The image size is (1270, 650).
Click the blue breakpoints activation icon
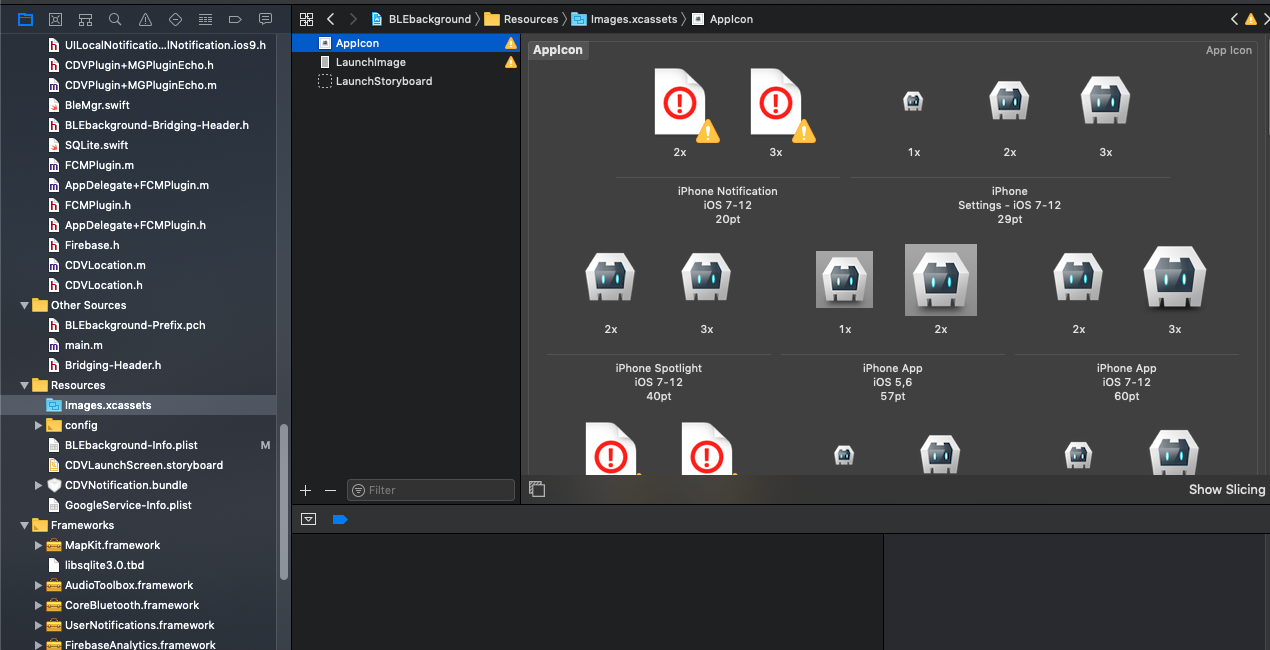tap(340, 519)
